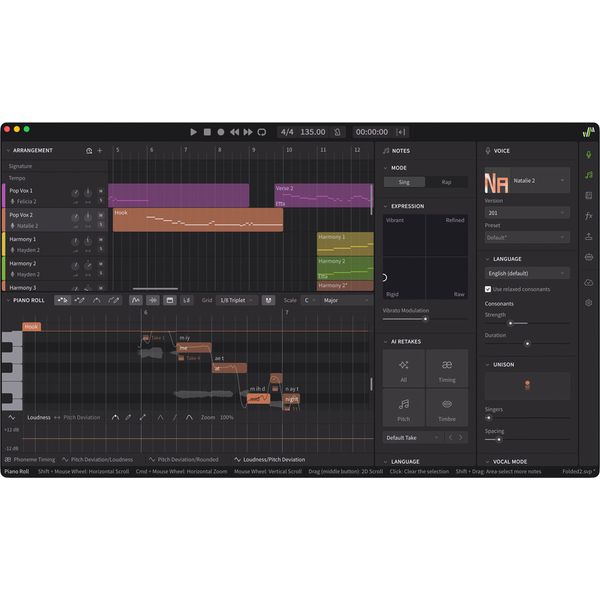Generate an AI retake for All

[x=404, y=369]
